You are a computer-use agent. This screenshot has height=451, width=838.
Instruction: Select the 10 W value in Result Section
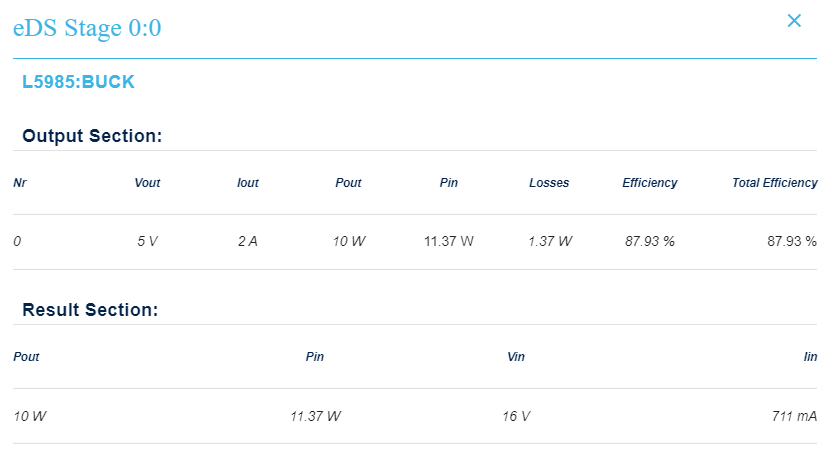[30, 415]
